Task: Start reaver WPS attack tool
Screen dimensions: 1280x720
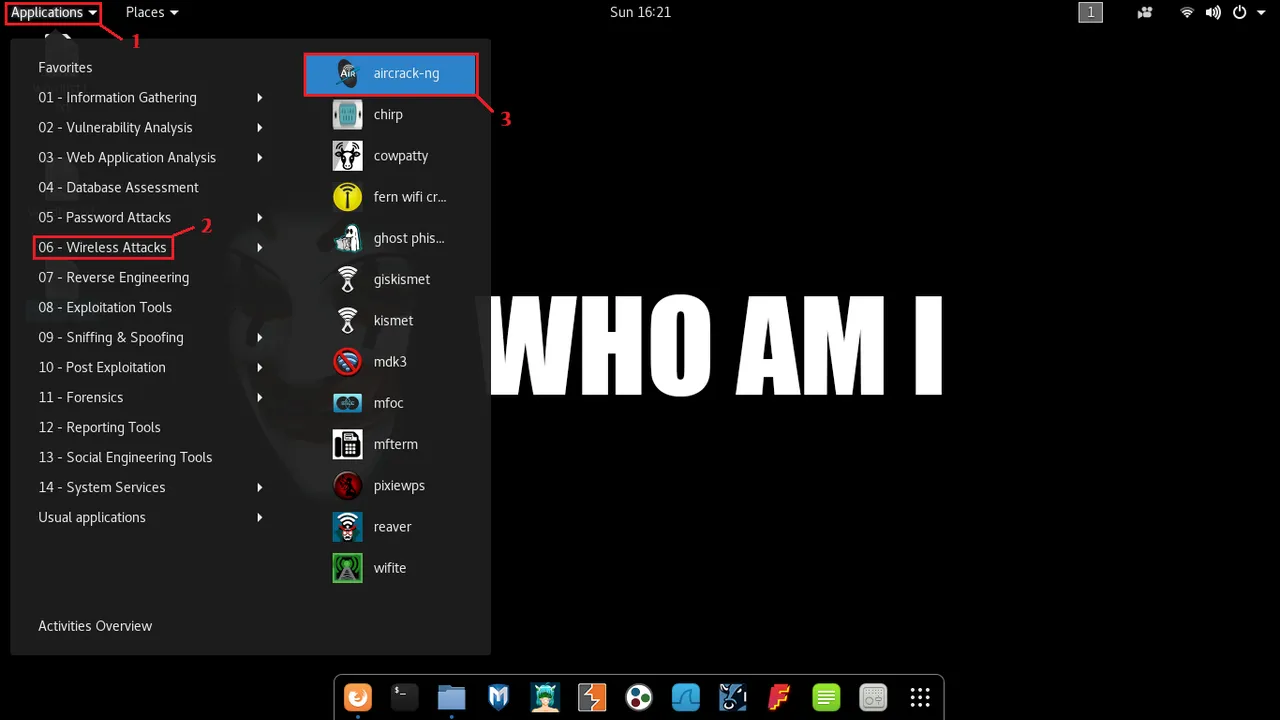Action: 391,527
